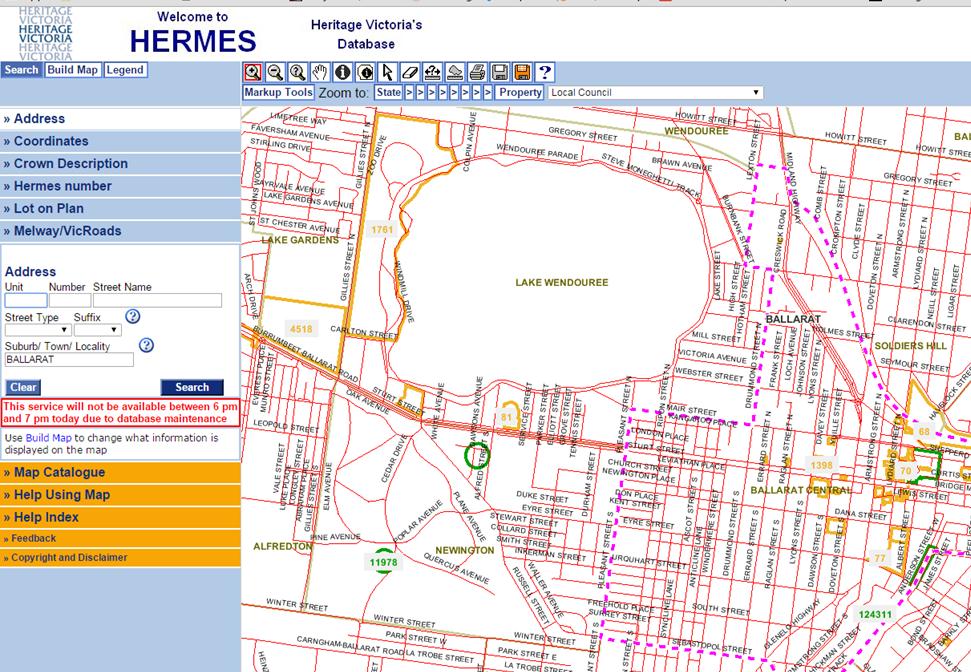Choose the arrow pointer select tool
The width and height of the screenshot is (971, 672).
click(388, 72)
